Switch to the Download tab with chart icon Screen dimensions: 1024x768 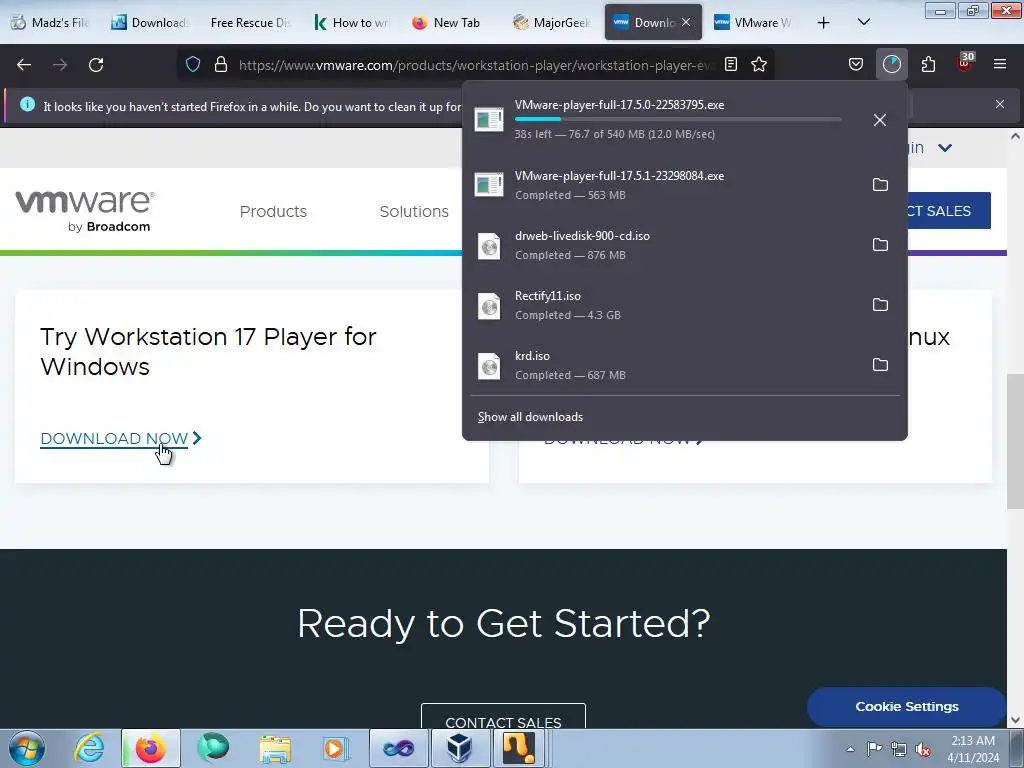coord(150,22)
